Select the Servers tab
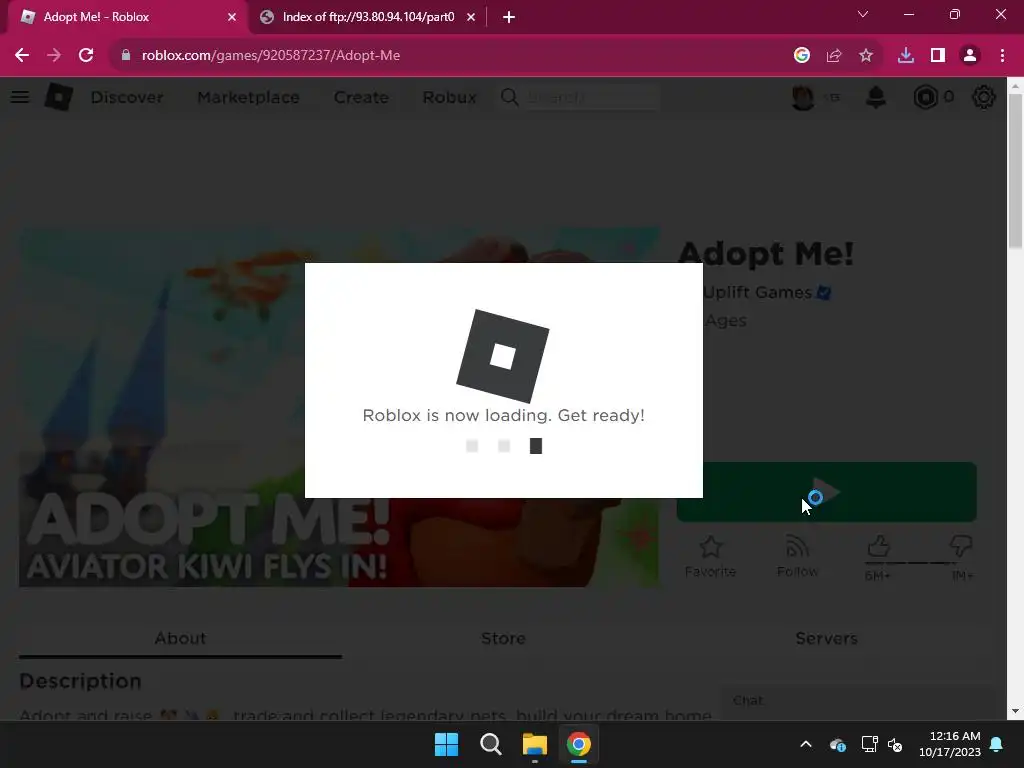Viewport: 1024px width, 768px height. (x=826, y=639)
